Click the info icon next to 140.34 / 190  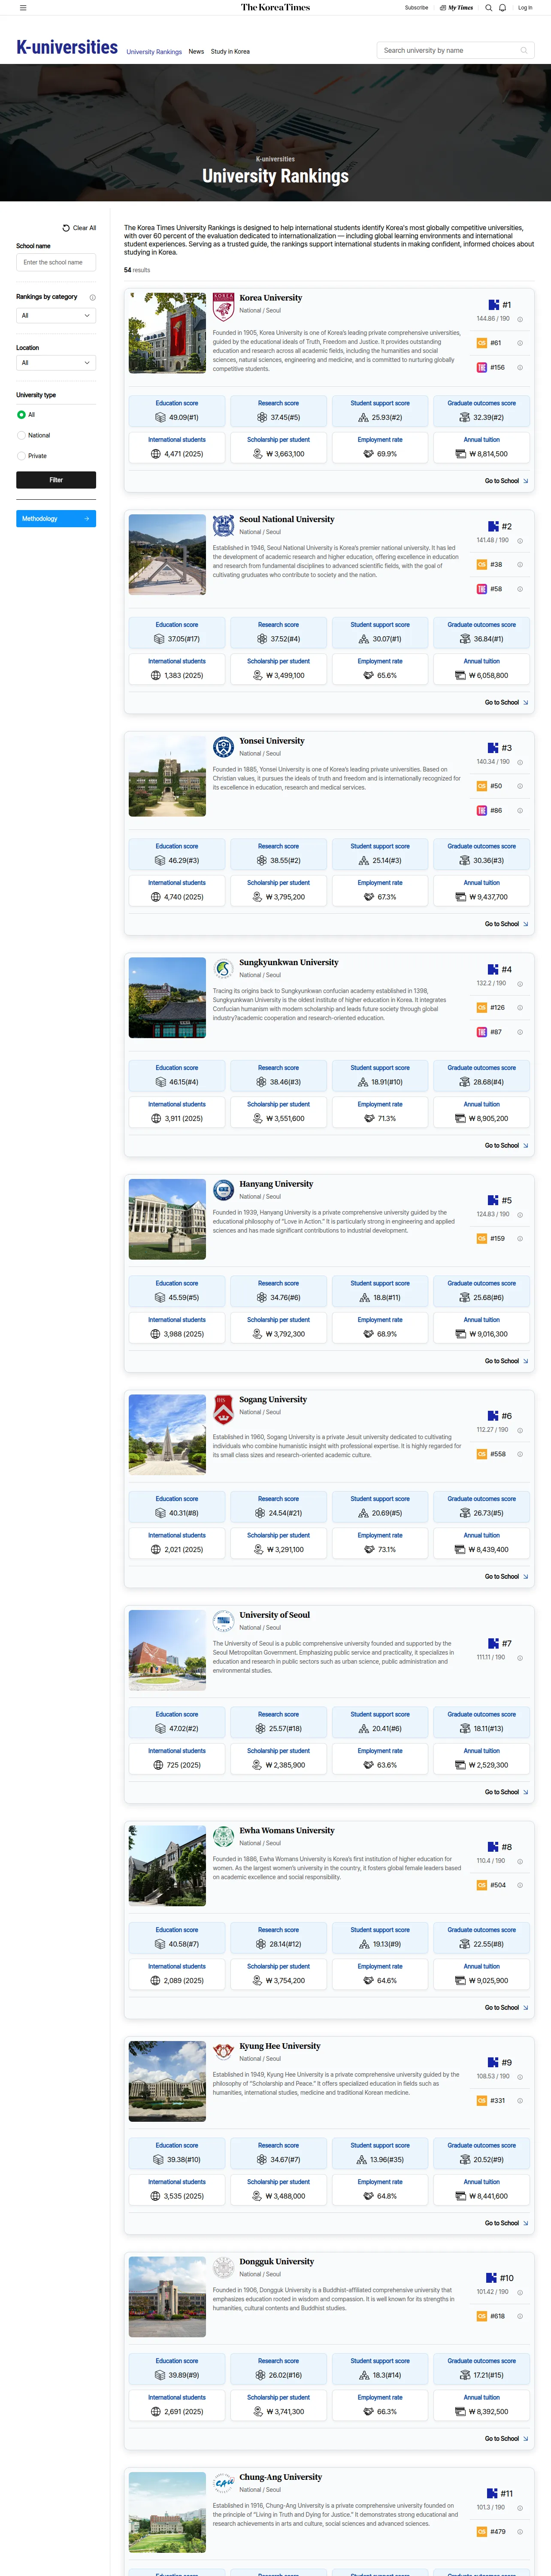tap(520, 763)
